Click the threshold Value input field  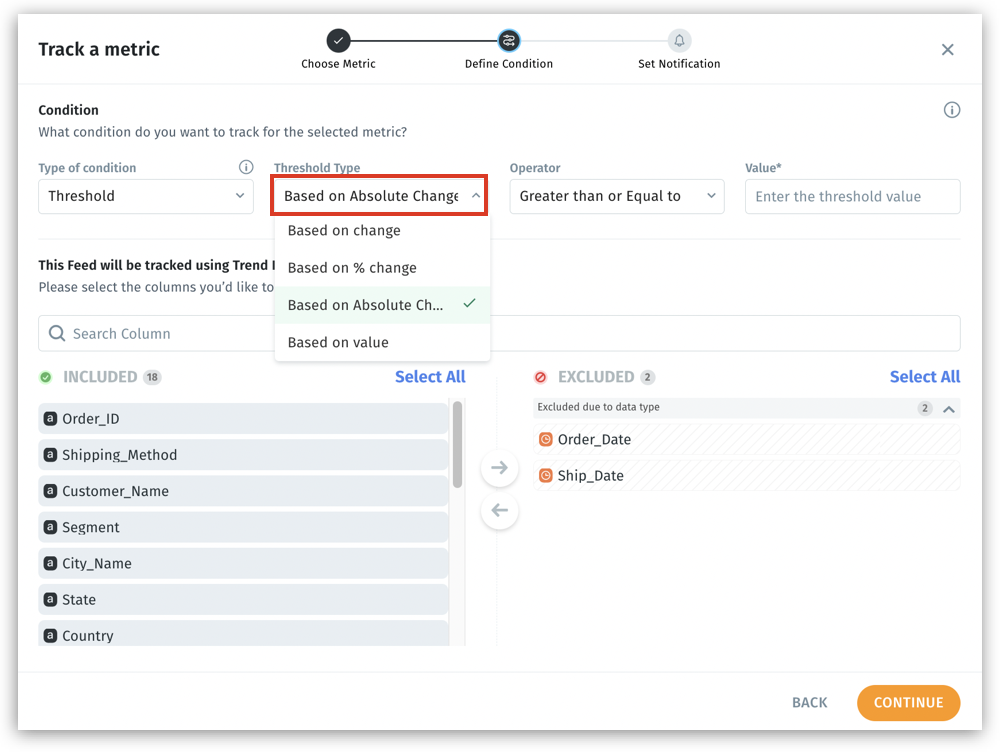[852, 196]
